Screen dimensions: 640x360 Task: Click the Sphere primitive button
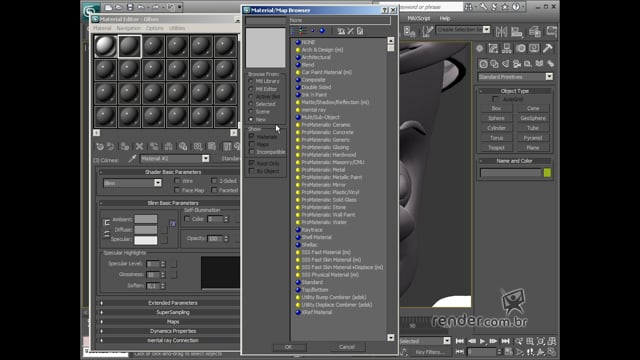point(496,118)
